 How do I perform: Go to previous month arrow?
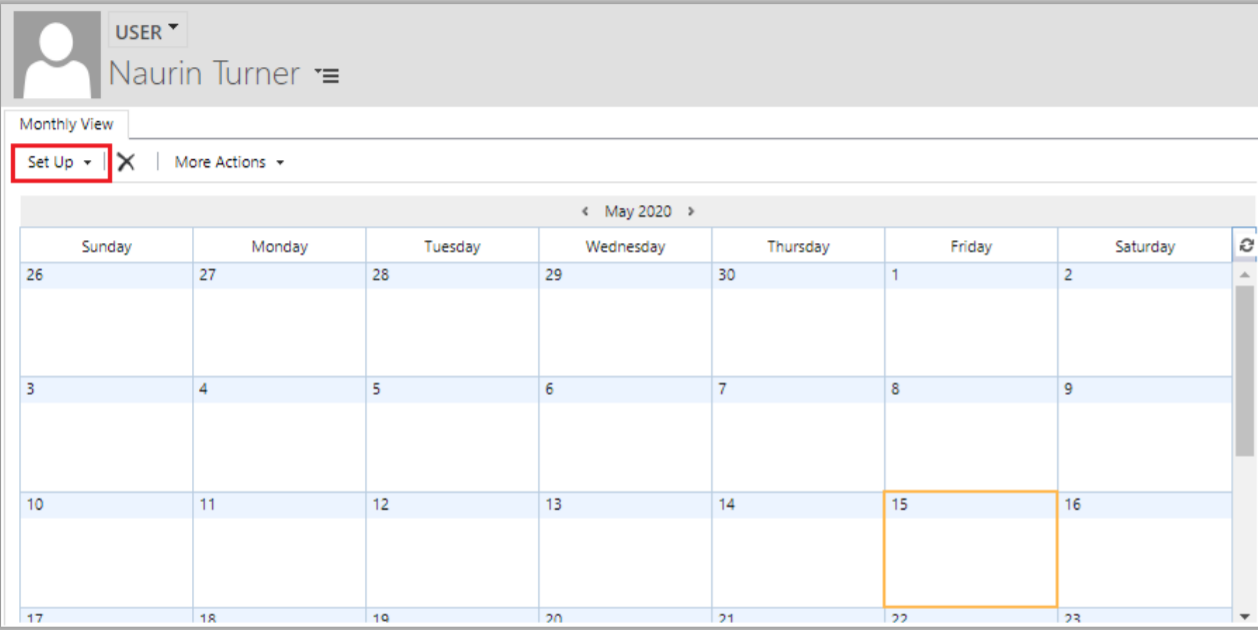click(585, 212)
